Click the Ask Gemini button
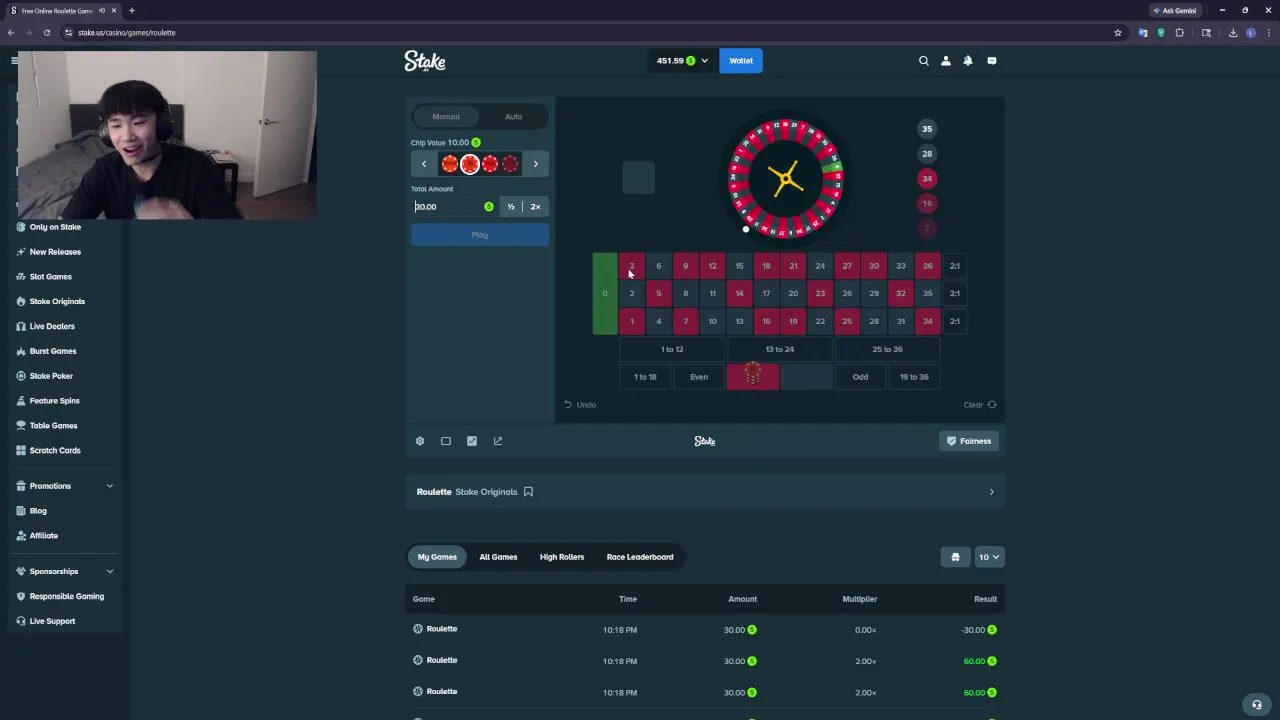The height and width of the screenshot is (720, 1280). click(1174, 10)
